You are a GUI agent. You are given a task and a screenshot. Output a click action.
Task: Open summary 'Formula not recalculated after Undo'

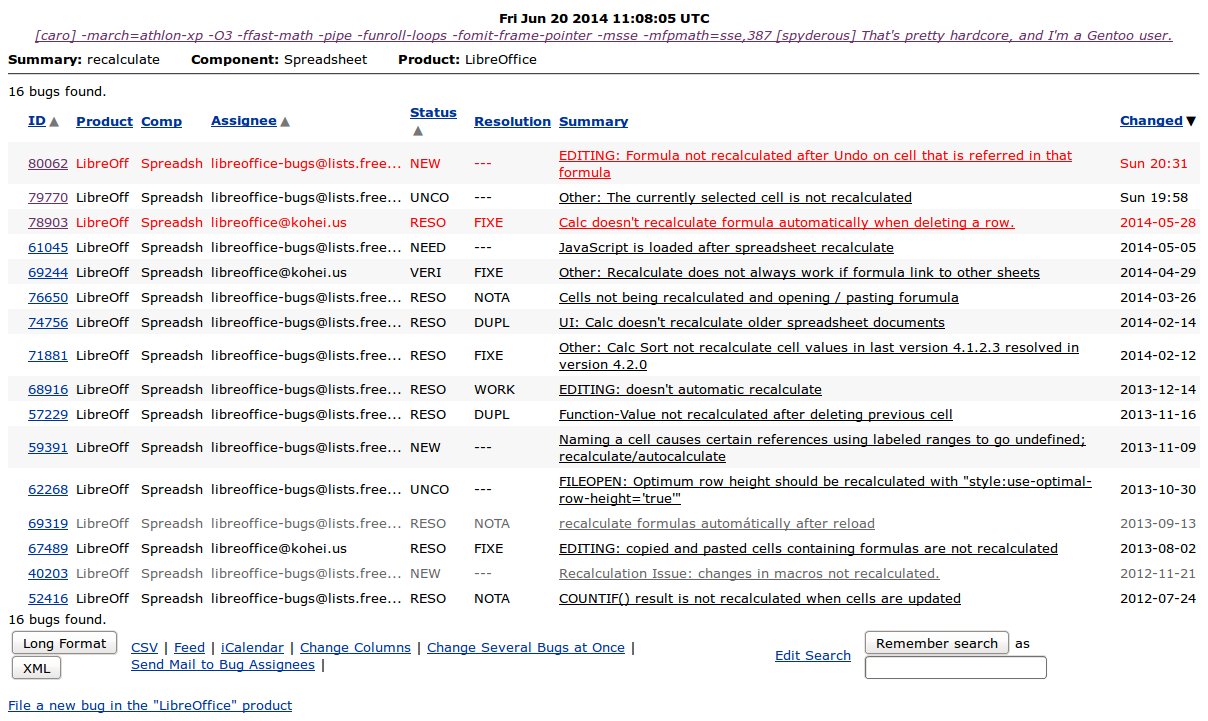(815, 163)
